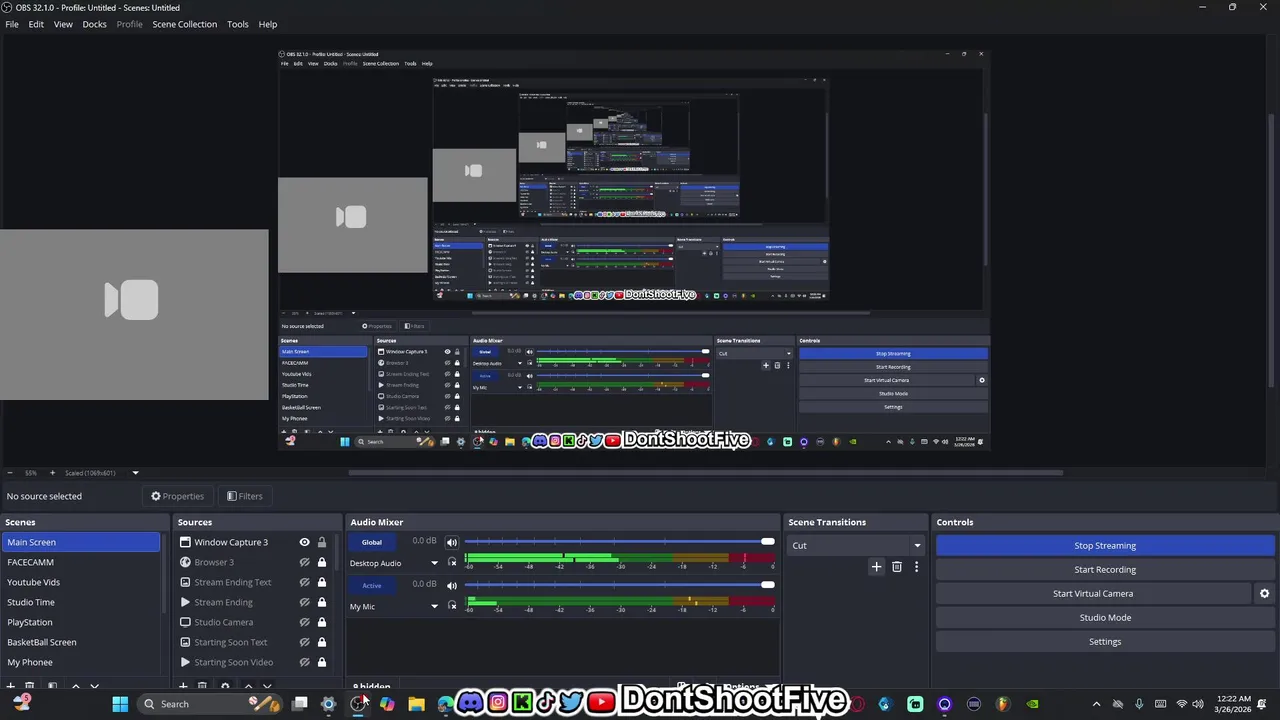Open the Help menu

(268, 24)
